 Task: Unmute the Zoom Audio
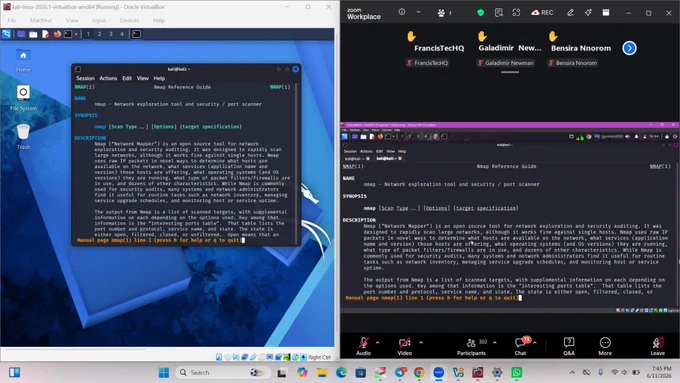363,346
